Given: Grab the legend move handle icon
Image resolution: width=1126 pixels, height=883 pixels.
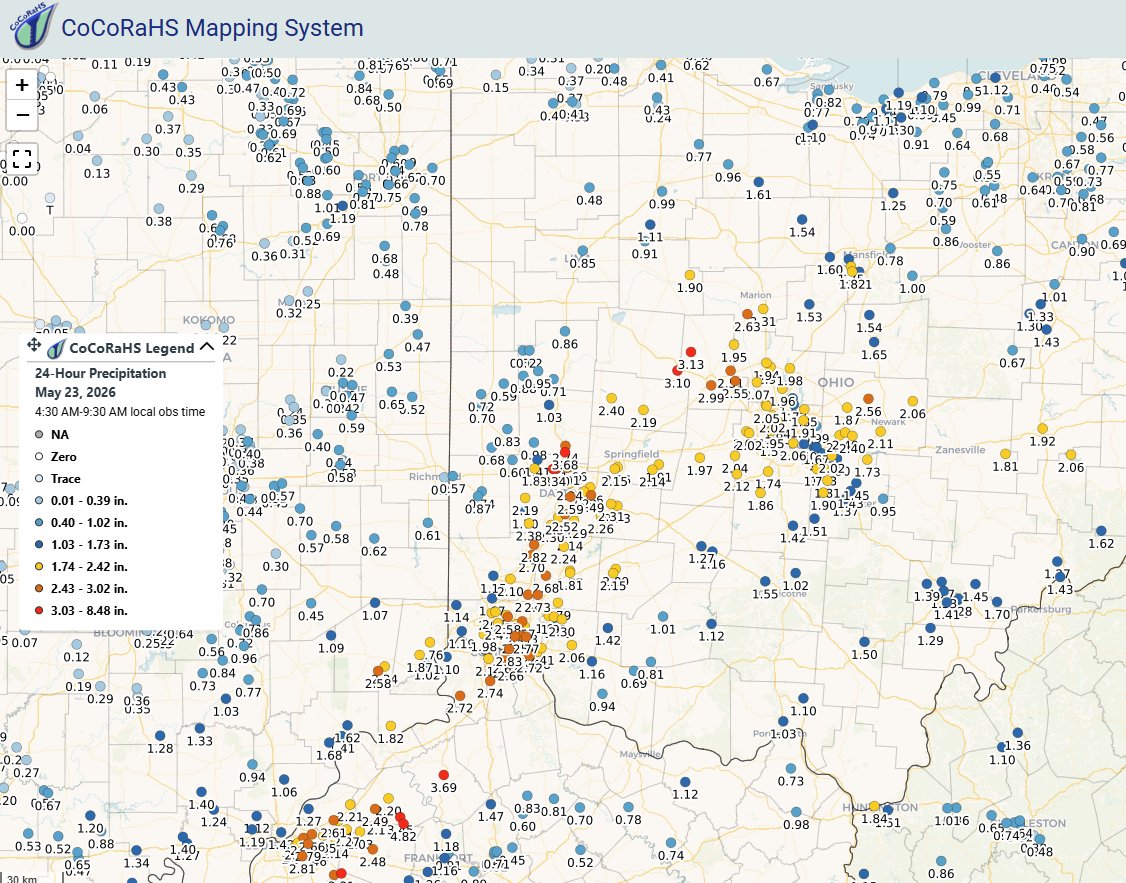Looking at the screenshot, I should (34, 345).
